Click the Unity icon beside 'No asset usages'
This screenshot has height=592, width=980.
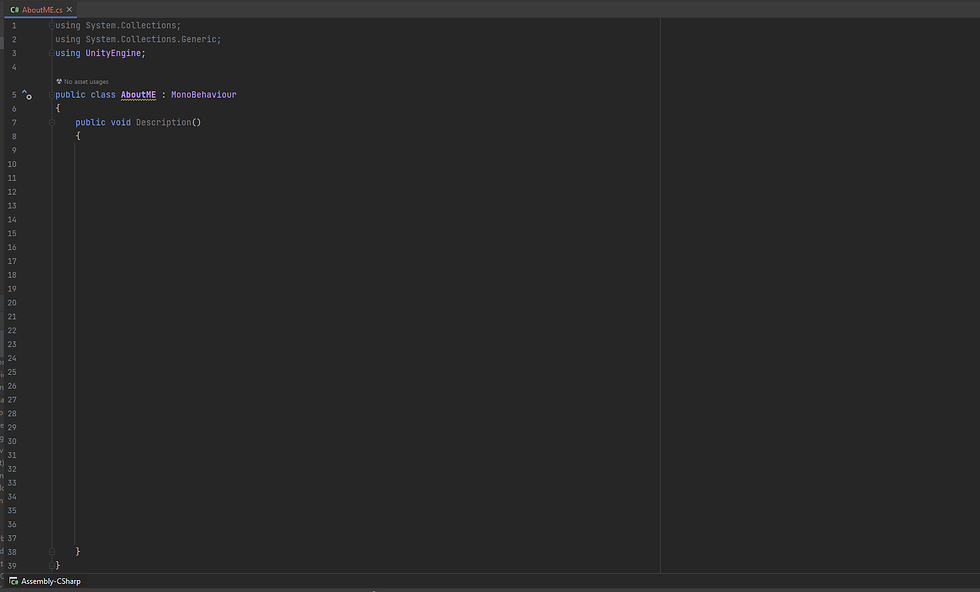[59, 81]
